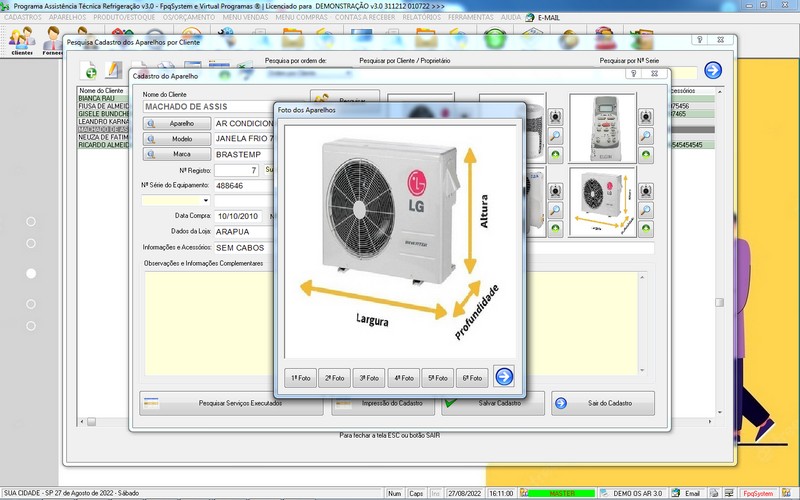800x500 pixels.
Task: Click zoom magnifier beside remote control photo
Action: (645, 136)
